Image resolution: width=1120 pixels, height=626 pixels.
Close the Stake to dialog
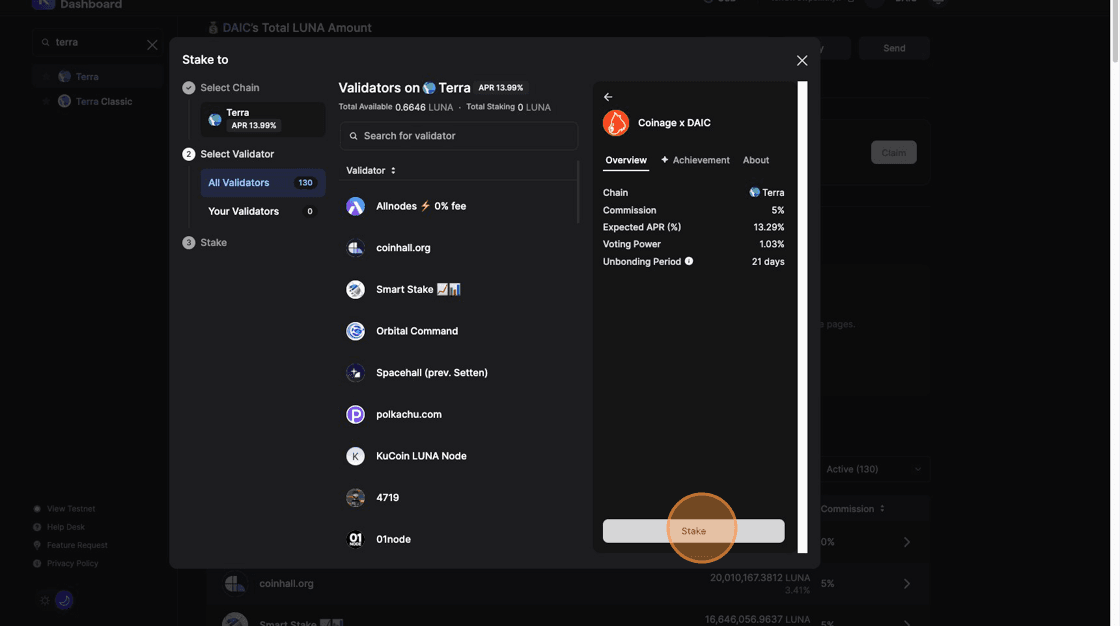click(802, 61)
